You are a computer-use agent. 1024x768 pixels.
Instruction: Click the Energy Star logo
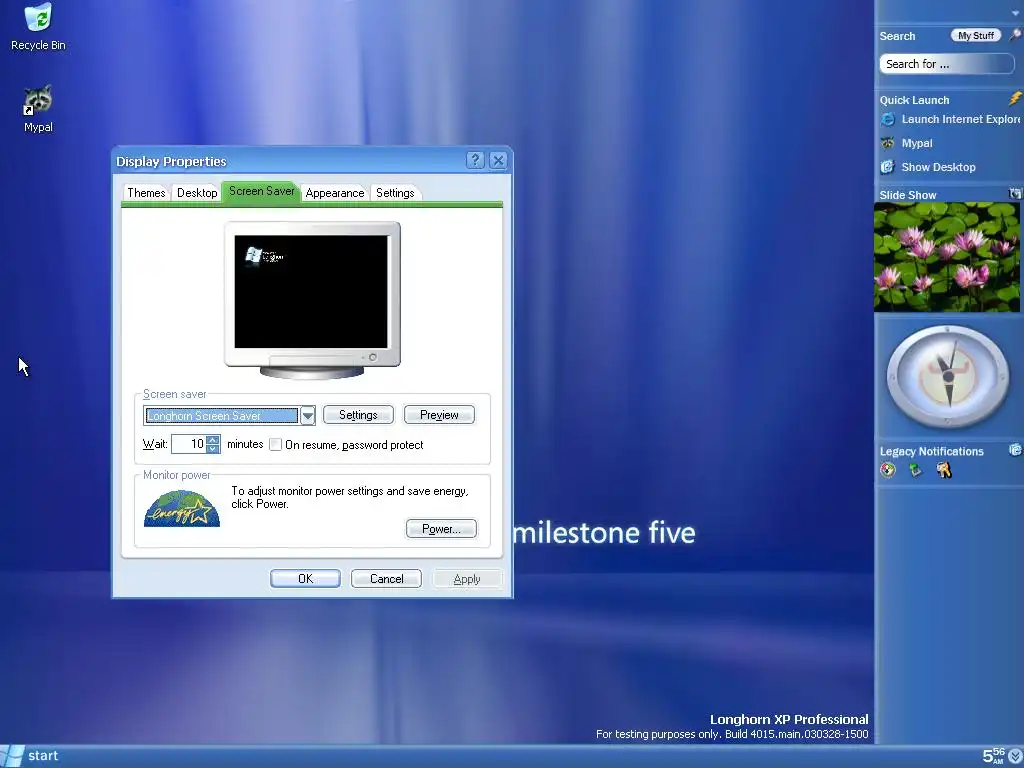182,508
